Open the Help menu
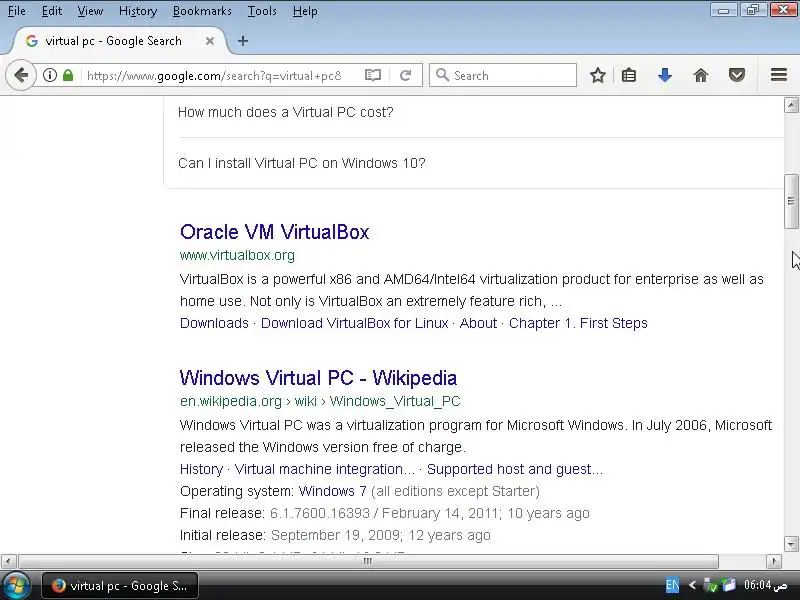Image resolution: width=800 pixels, height=600 pixels. coord(305,11)
